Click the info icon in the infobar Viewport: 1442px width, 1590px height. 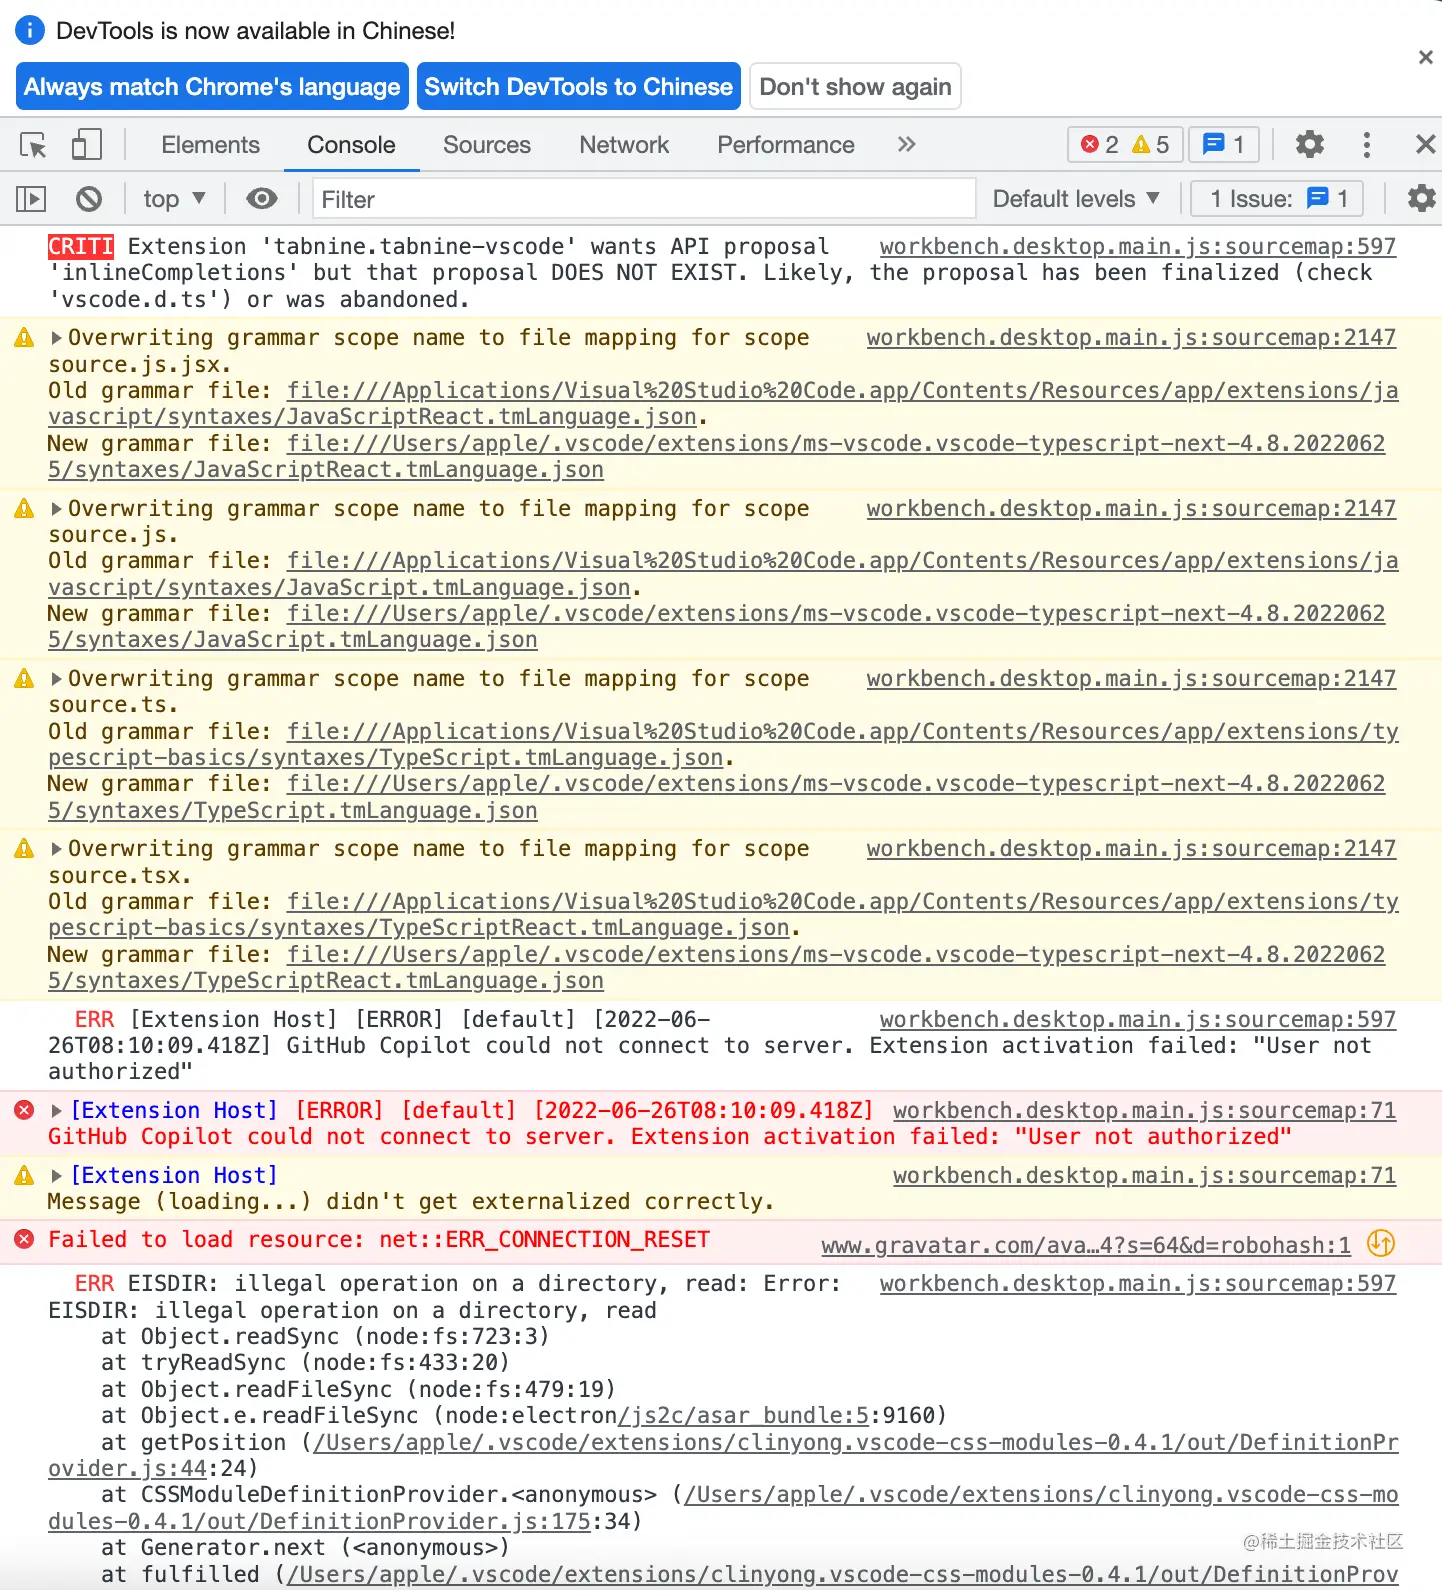coord(30,30)
